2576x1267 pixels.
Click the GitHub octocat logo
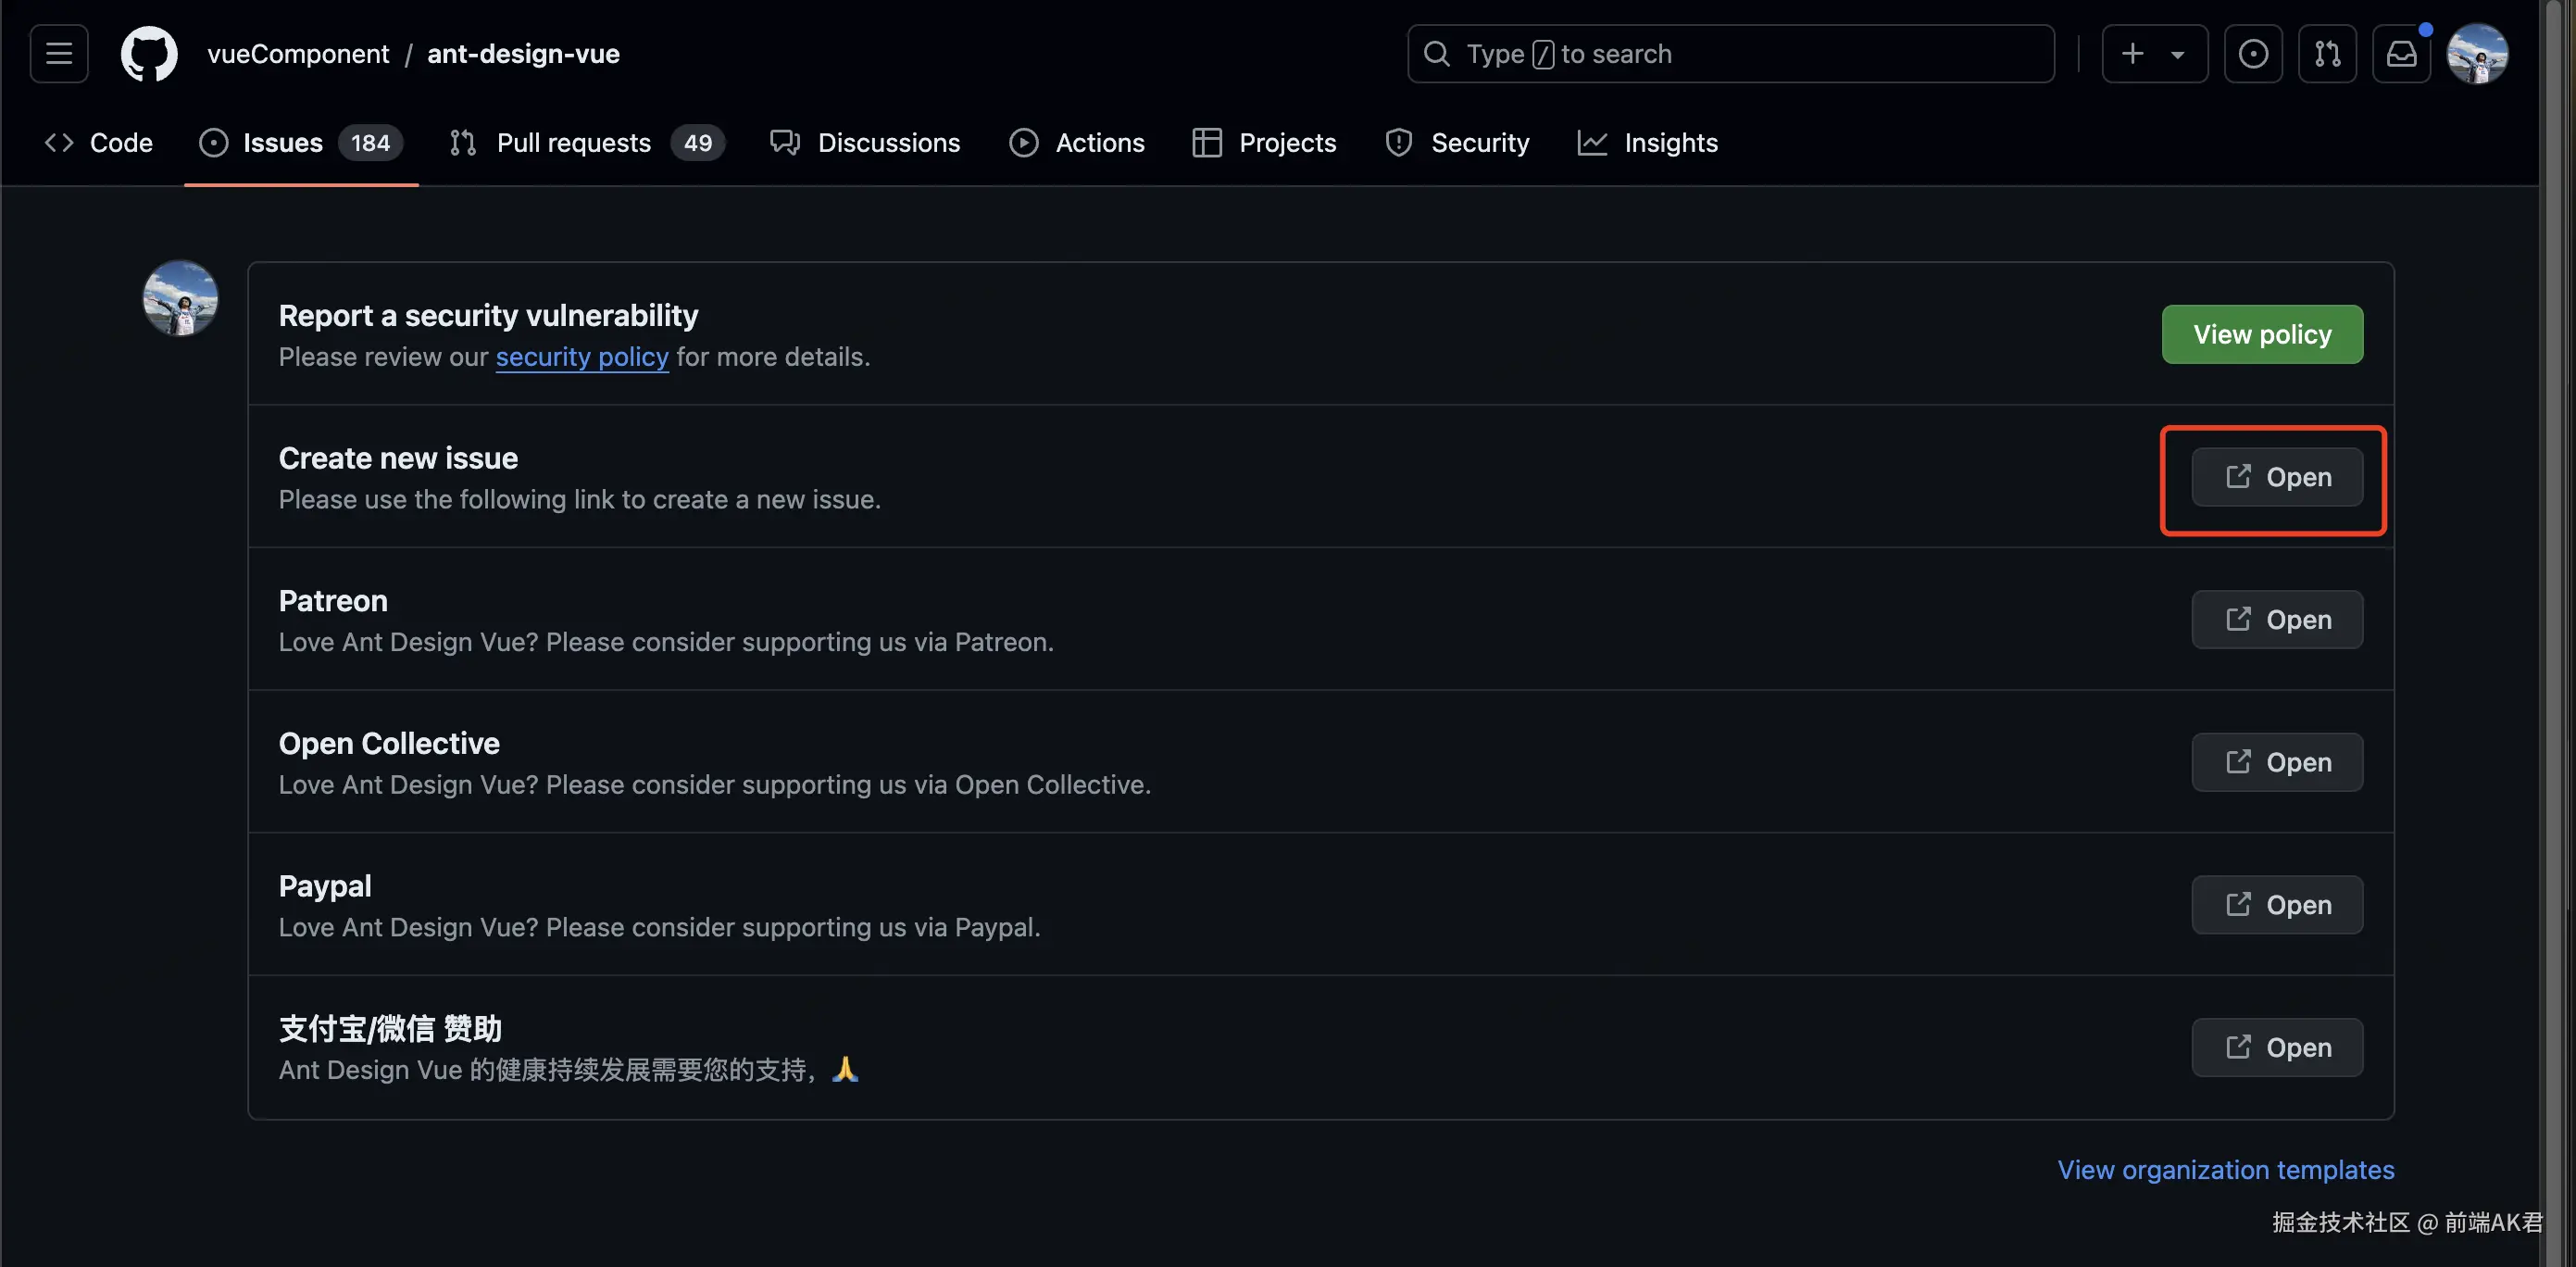point(149,54)
